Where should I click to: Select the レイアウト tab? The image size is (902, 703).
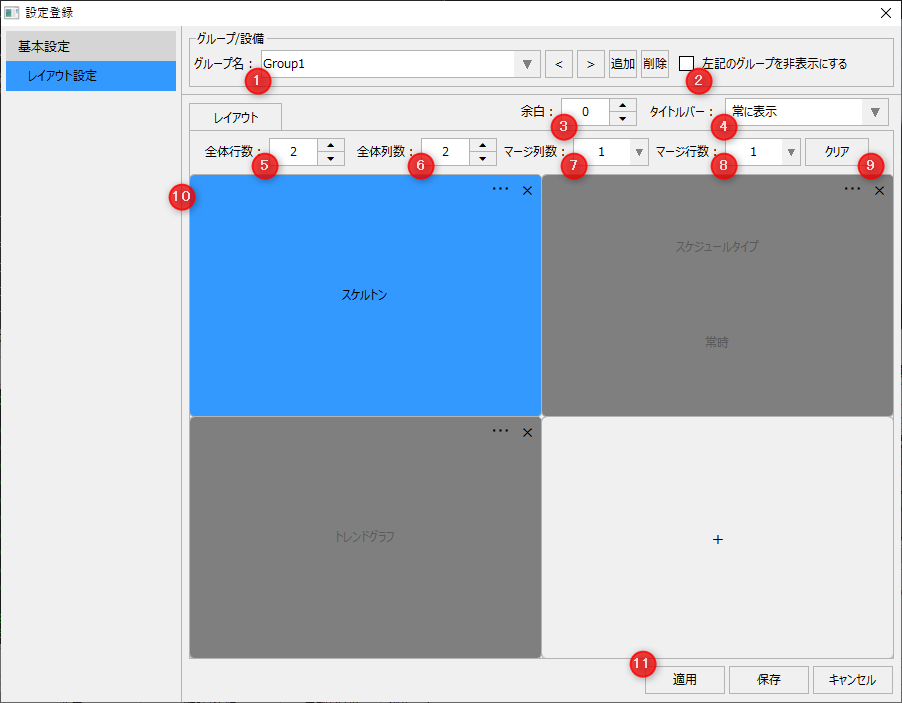pos(235,116)
